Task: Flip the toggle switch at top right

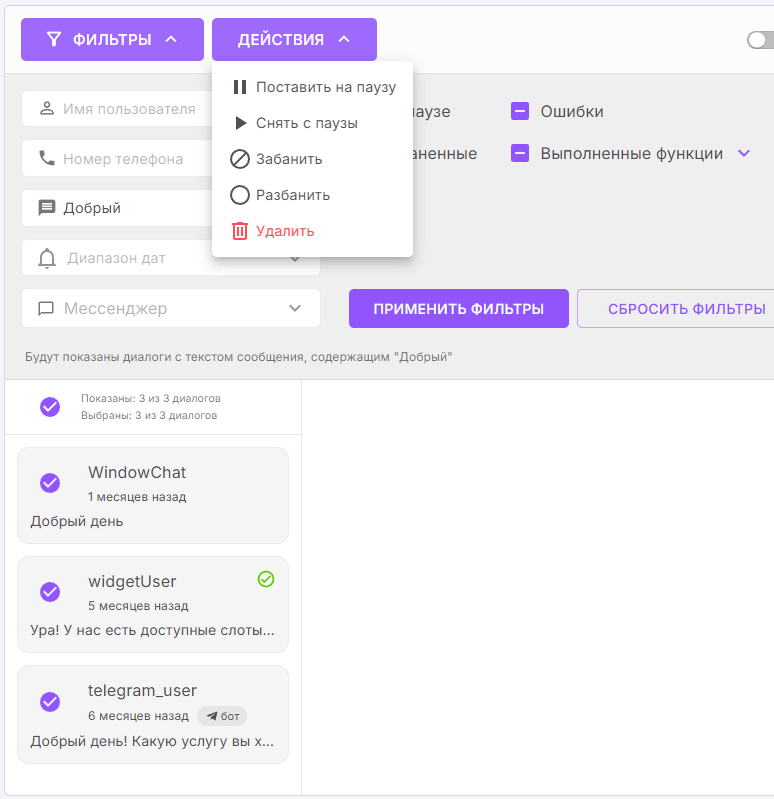Action: click(x=760, y=40)
